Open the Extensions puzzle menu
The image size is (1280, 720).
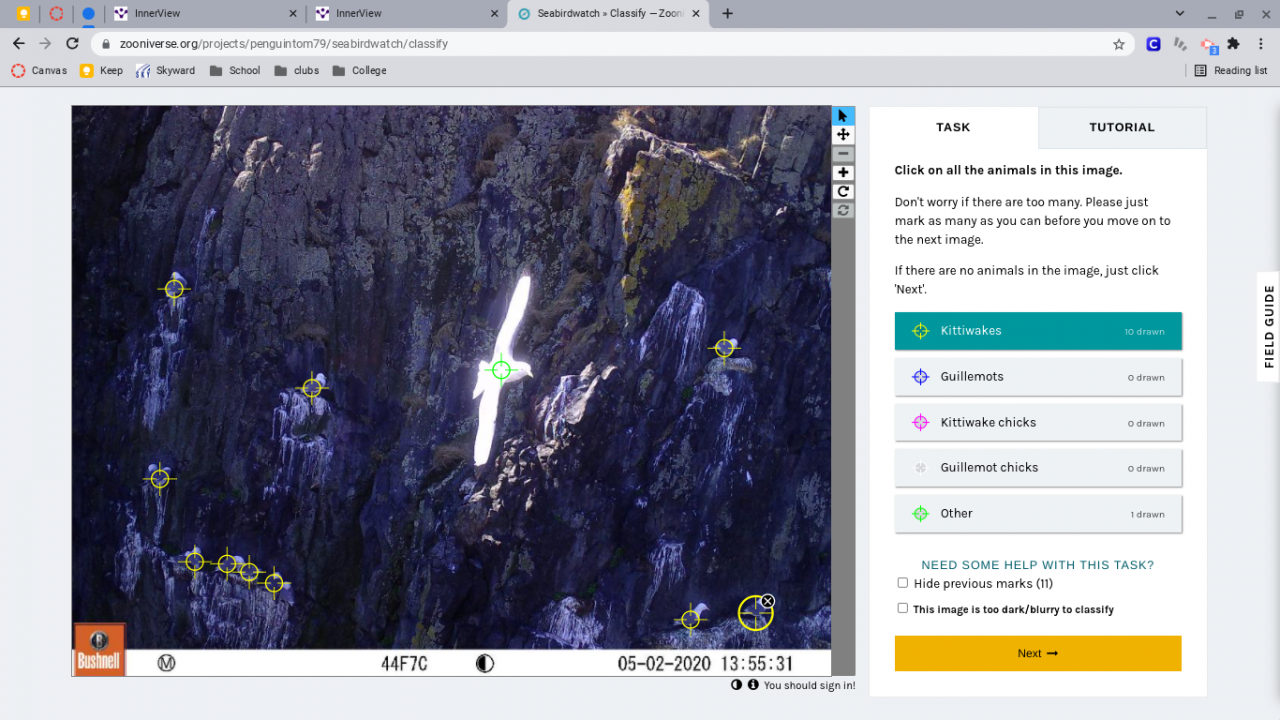tap(1233, 44)
